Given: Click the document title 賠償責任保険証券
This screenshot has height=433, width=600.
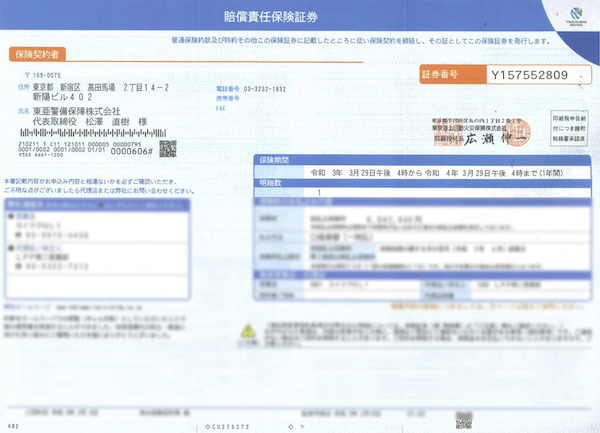Looking at the screenshot, I should click(271, 16).
